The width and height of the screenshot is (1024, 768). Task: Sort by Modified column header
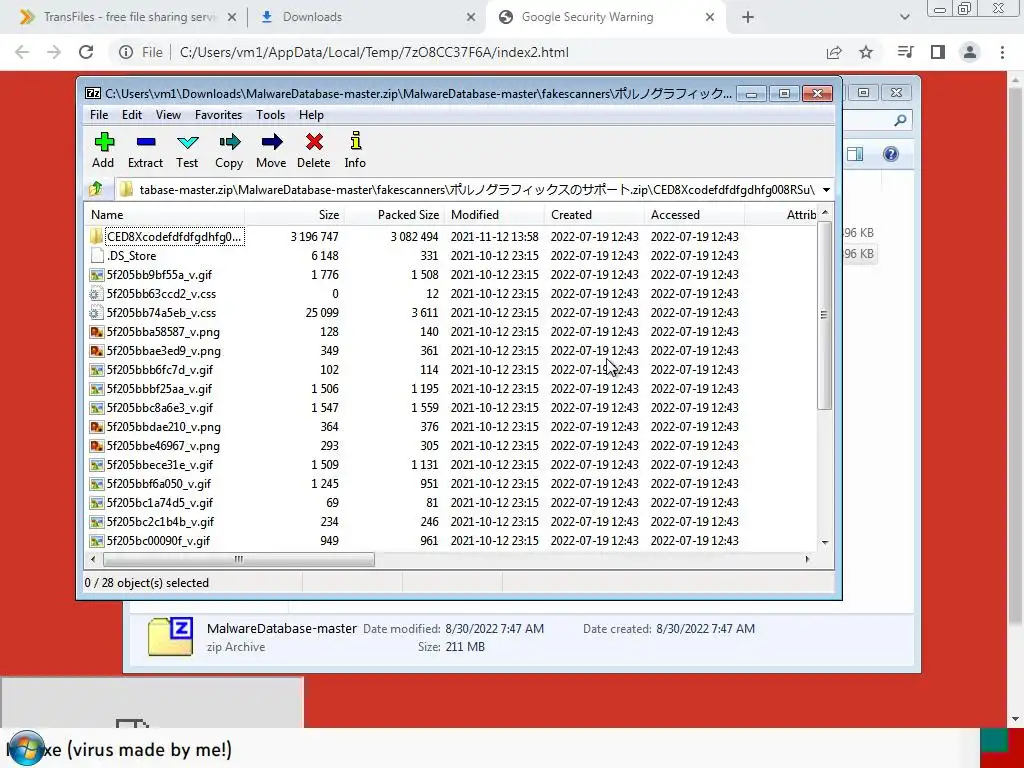[x=494, y=215]
